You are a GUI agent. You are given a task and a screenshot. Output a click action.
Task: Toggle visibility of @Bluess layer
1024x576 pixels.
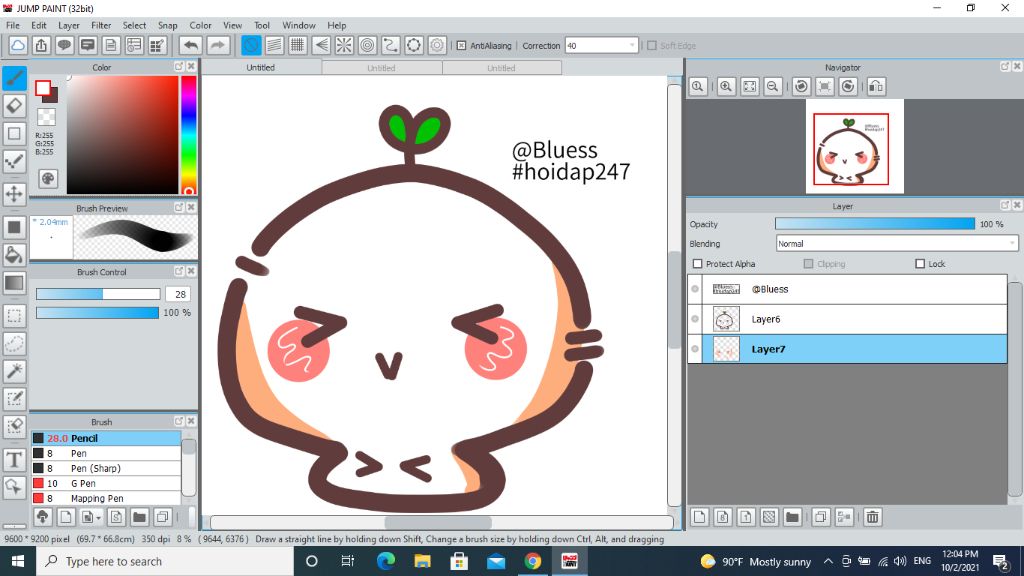point(696,289)
